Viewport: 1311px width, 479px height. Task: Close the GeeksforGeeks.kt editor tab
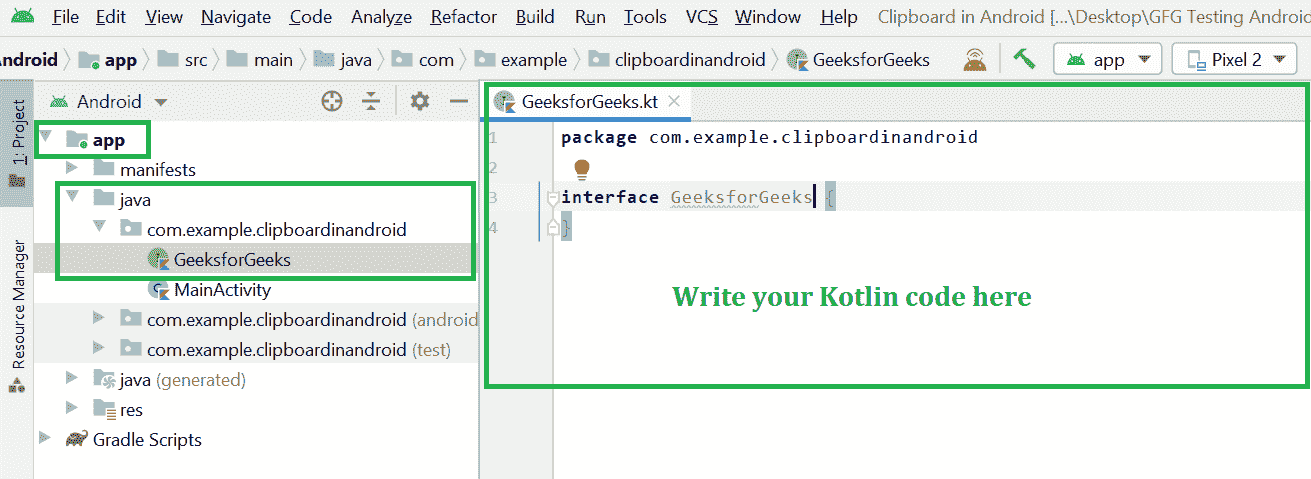[674, 101]
